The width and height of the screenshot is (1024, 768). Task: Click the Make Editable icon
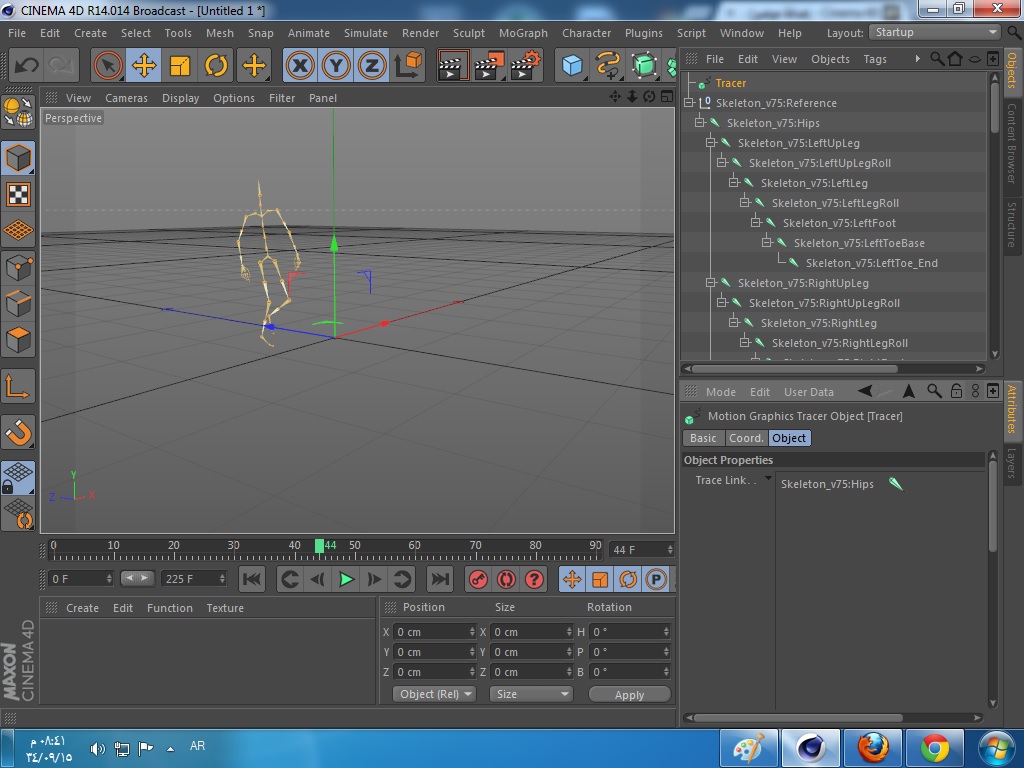(x=18, y=112)
